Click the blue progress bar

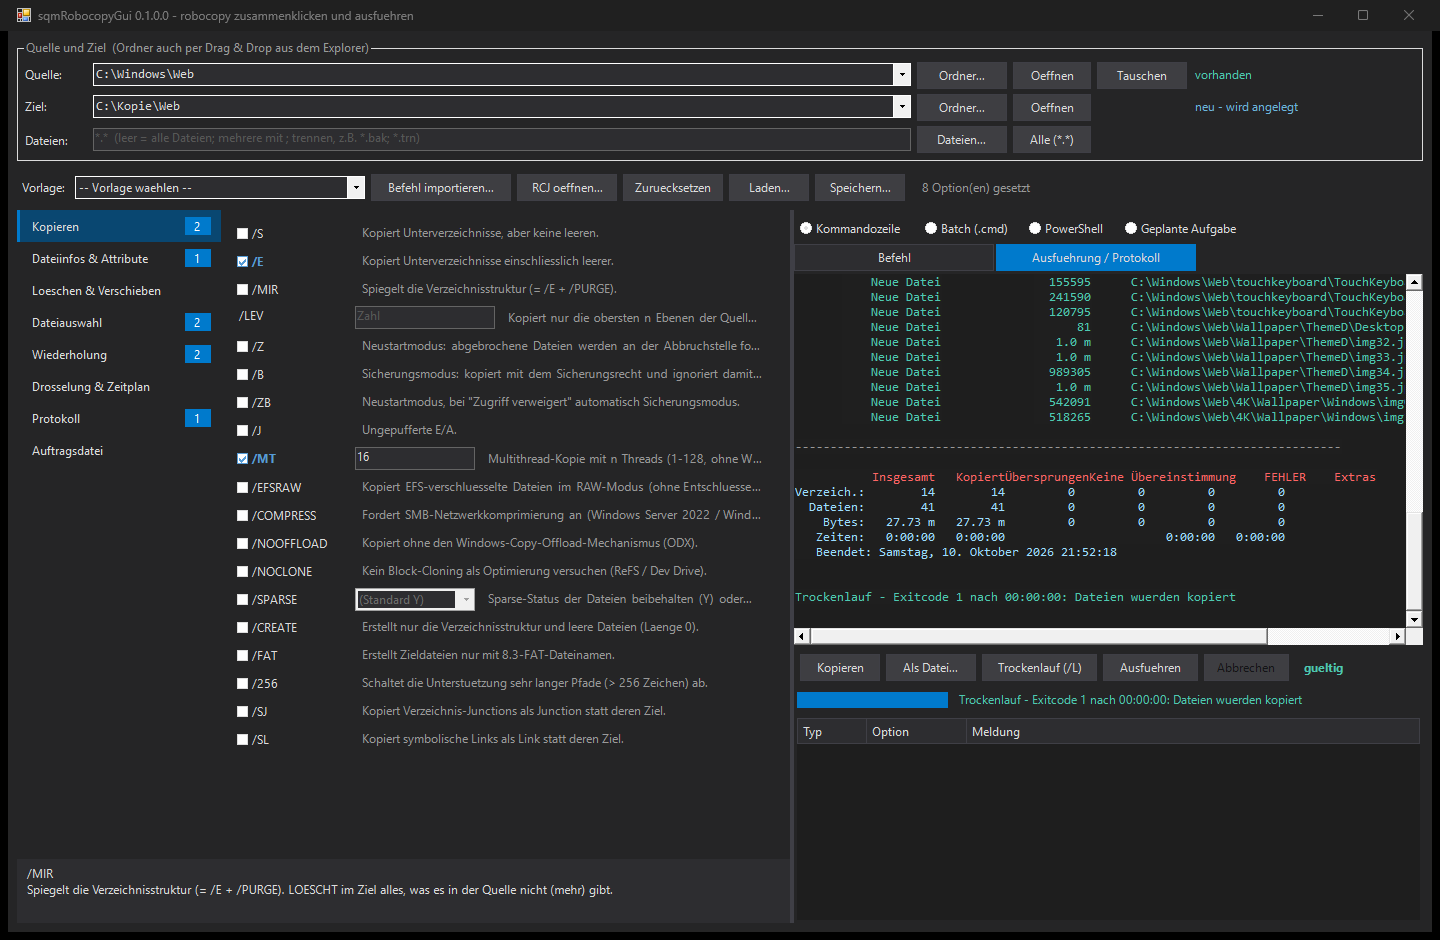click(872, 700)
